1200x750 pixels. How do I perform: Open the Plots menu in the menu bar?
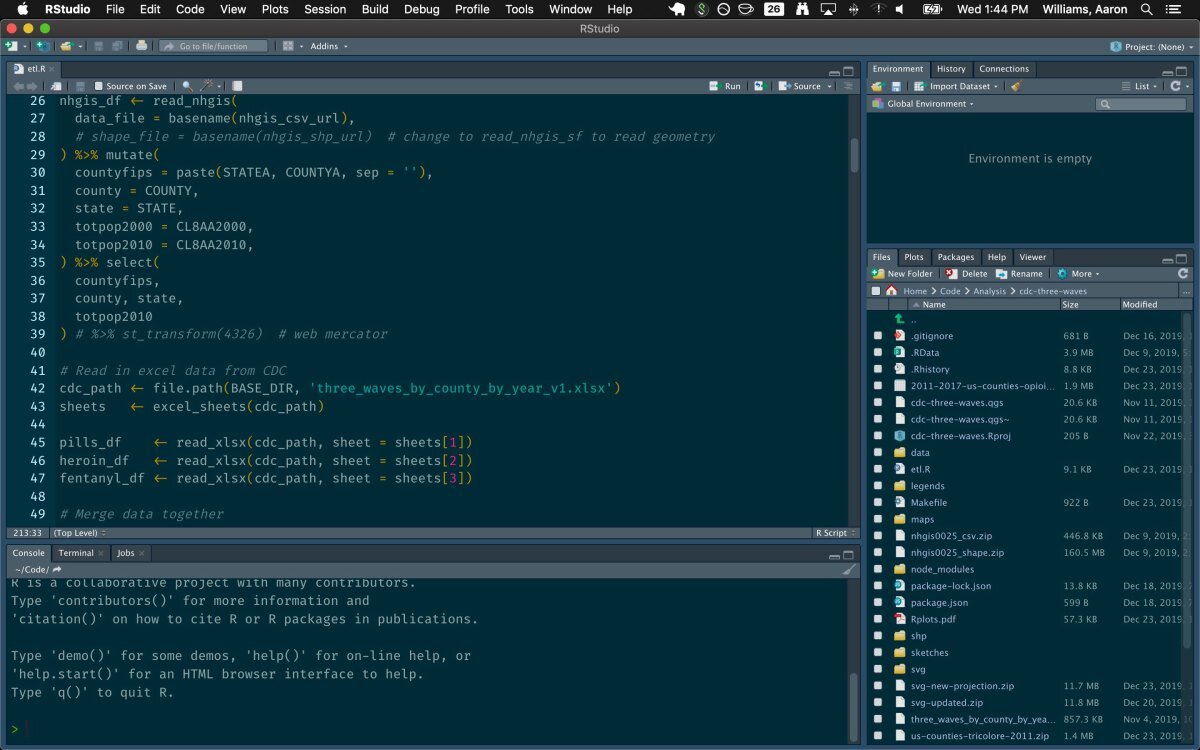point(275,9)
